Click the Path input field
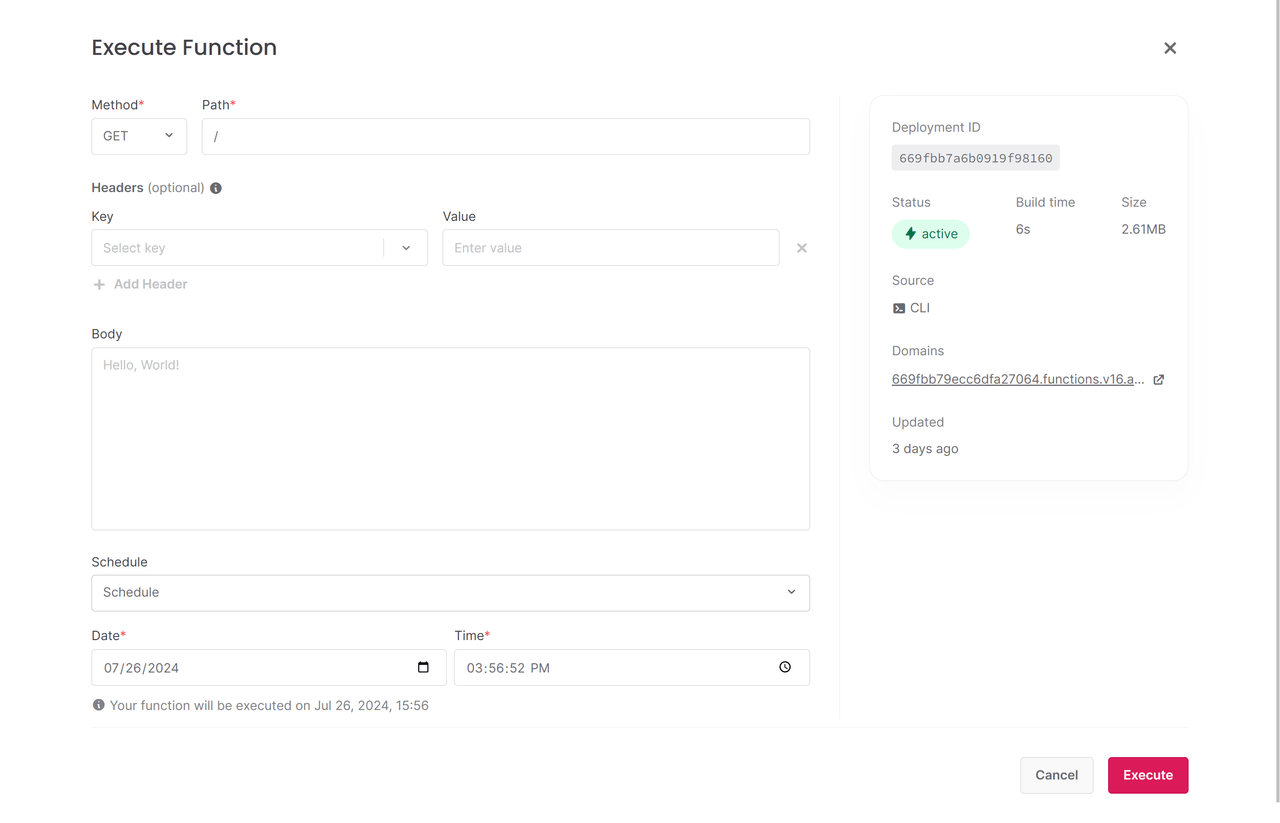Image resolution: width=1280 pixels, height=823 pixels. (505, 137)
